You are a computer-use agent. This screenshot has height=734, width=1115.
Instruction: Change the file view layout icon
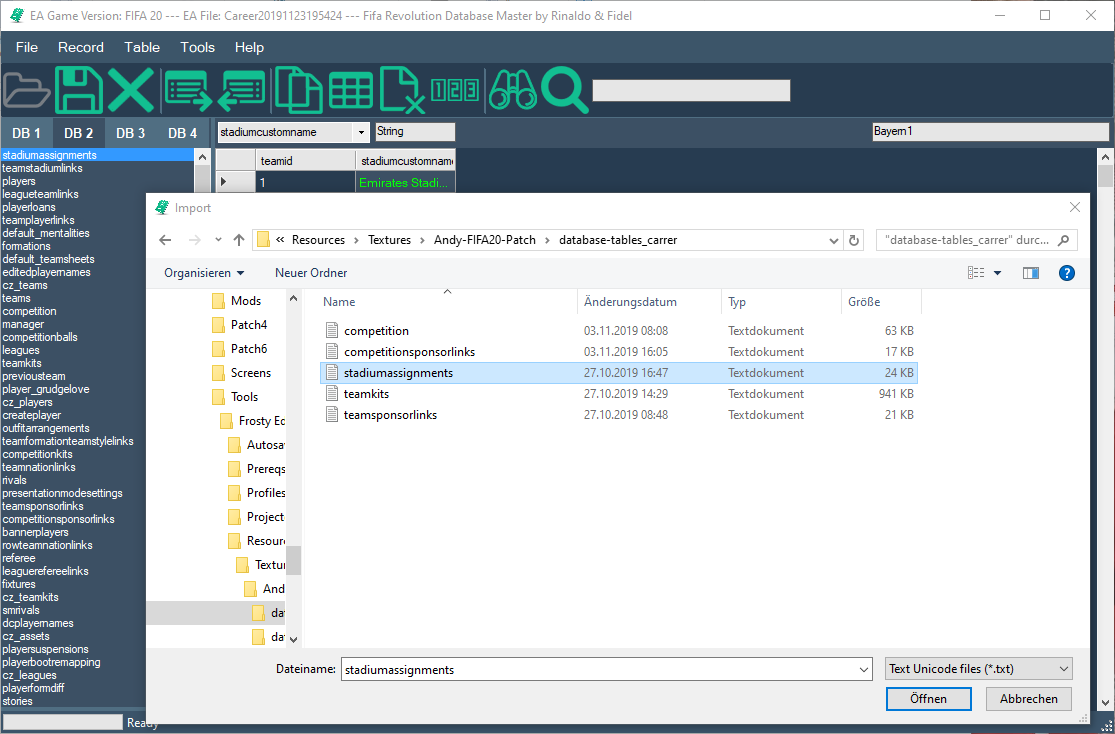click(976, 273)
